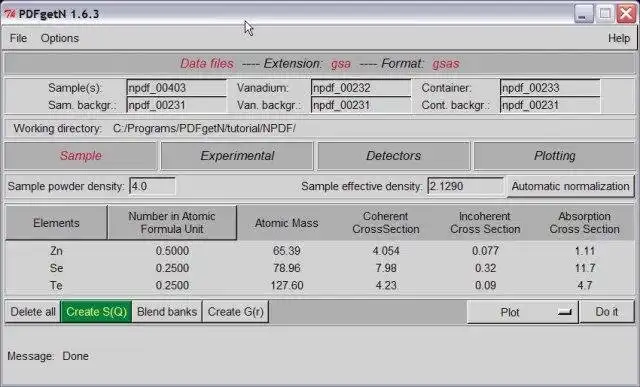Maximize the PDFgetN window
The image size is (640, 387).
coord(605,14)
